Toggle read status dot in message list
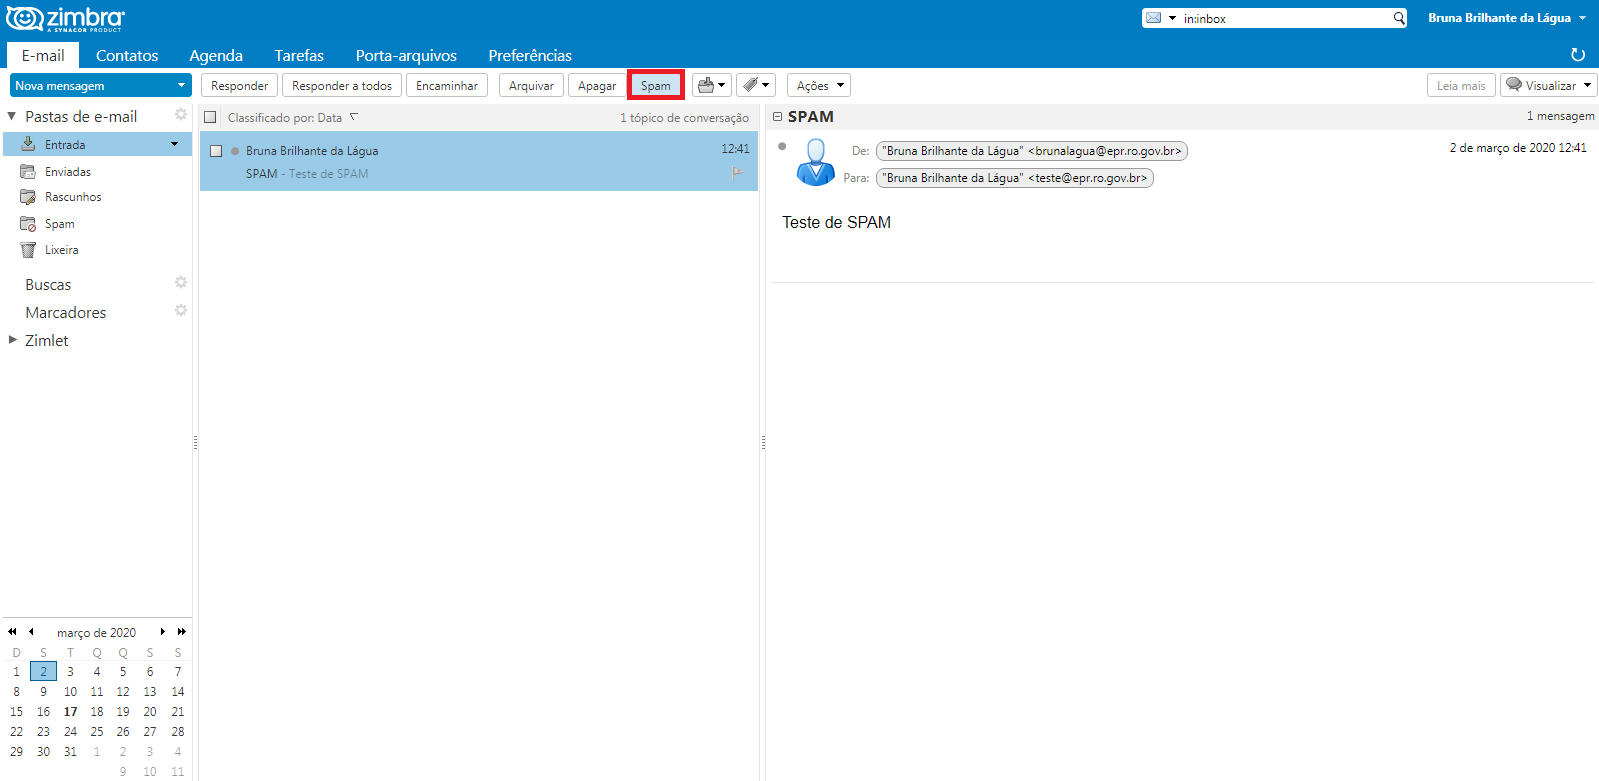The image size is (1599, 781). [235, 151]
